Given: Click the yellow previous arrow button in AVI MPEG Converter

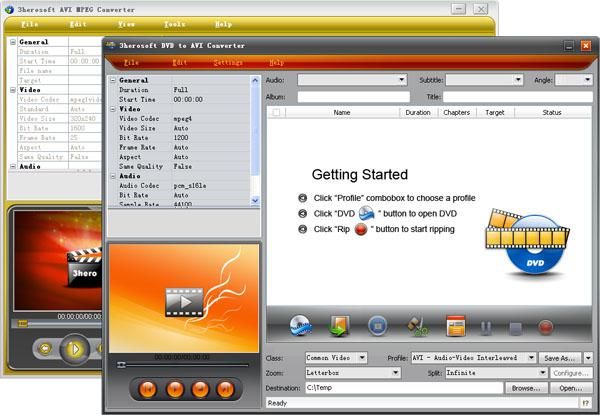Looking at the screenshot, I should tap(45, 348).
